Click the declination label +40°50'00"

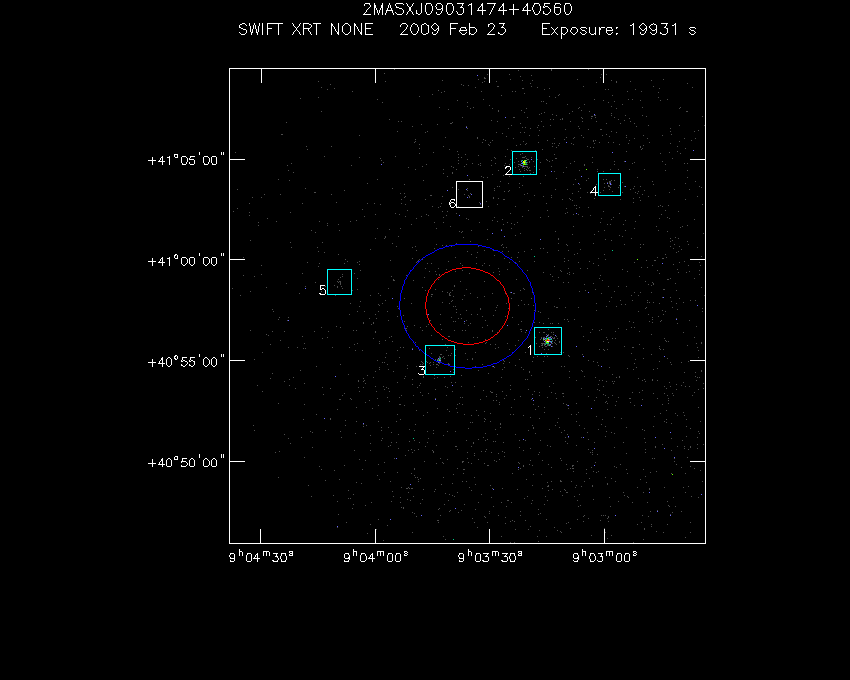(x=186, y=463)
